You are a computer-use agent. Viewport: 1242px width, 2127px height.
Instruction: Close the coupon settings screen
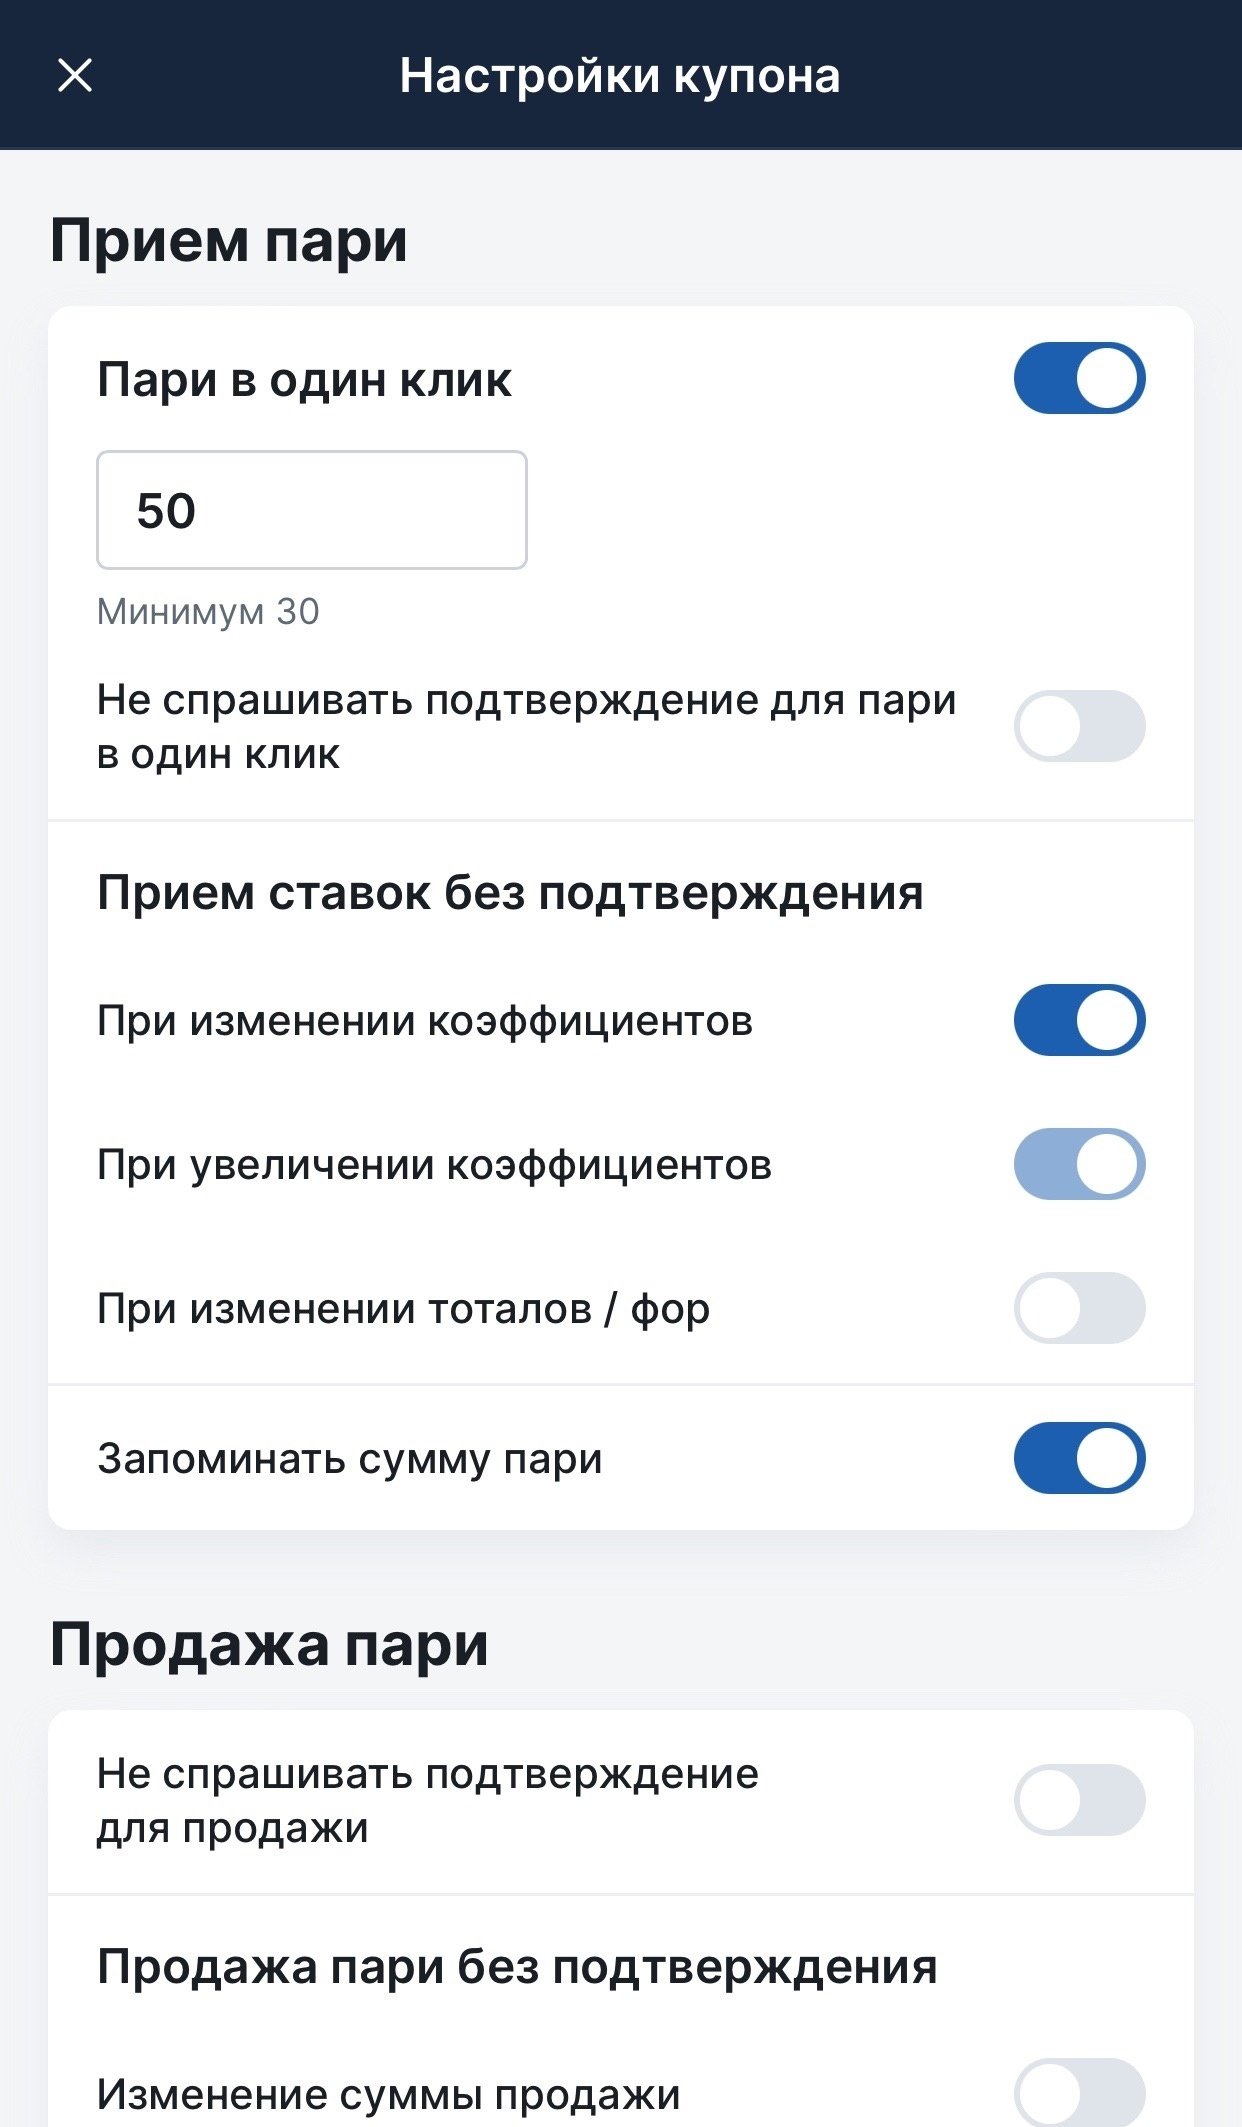click(75, 75)
